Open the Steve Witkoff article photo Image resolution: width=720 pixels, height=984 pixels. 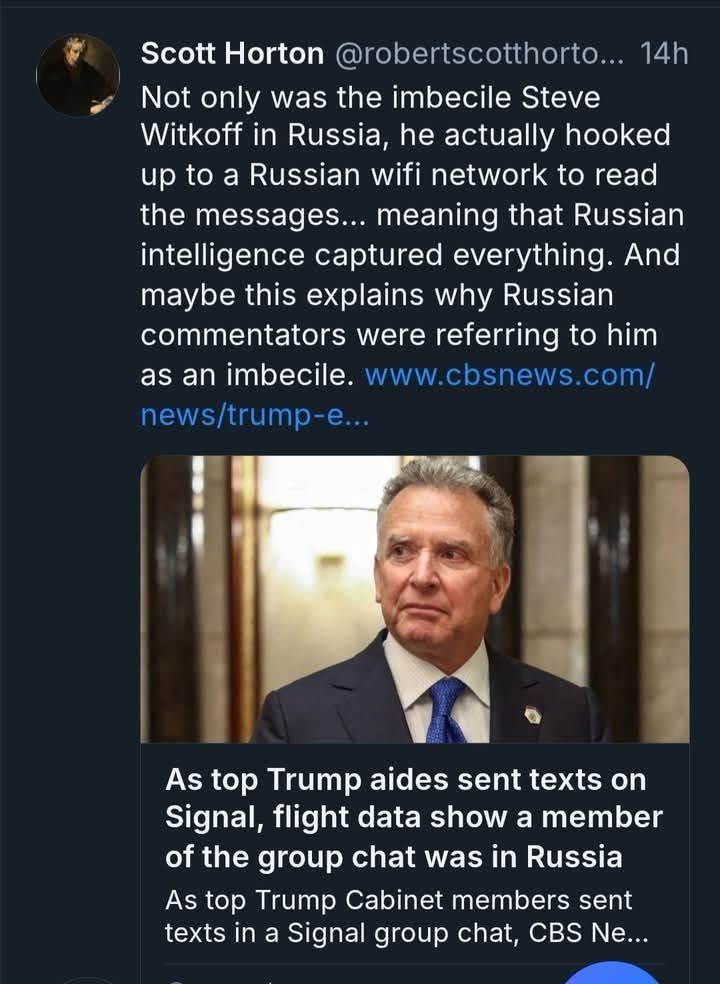pyautogui.click(x=414, y=598)
